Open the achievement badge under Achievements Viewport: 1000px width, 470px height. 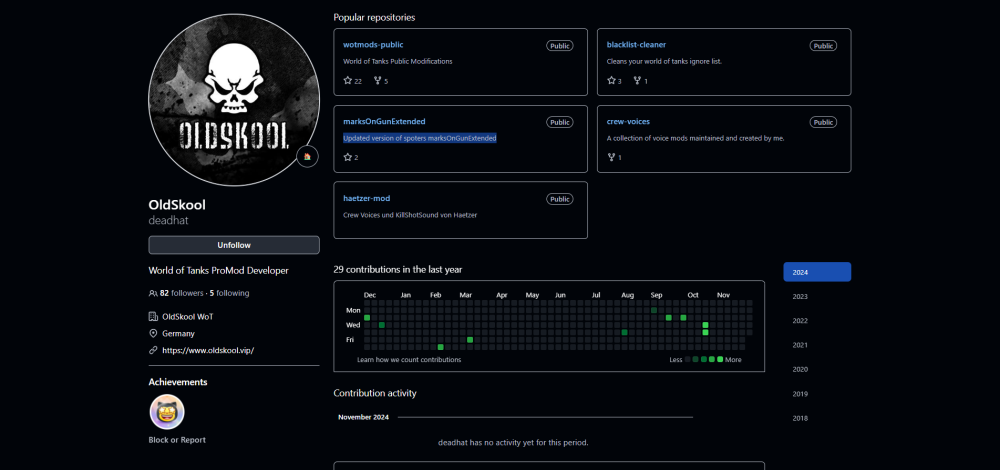coord(167,412)
